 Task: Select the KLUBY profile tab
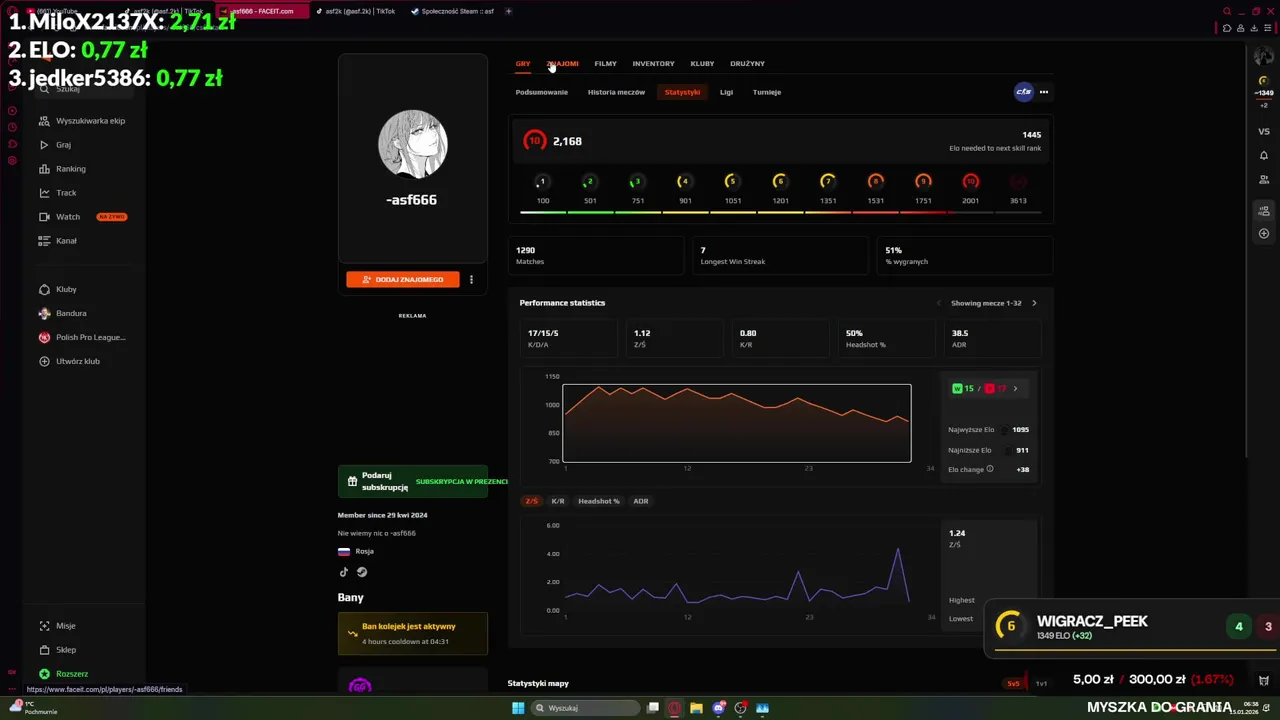coord(702,63)
